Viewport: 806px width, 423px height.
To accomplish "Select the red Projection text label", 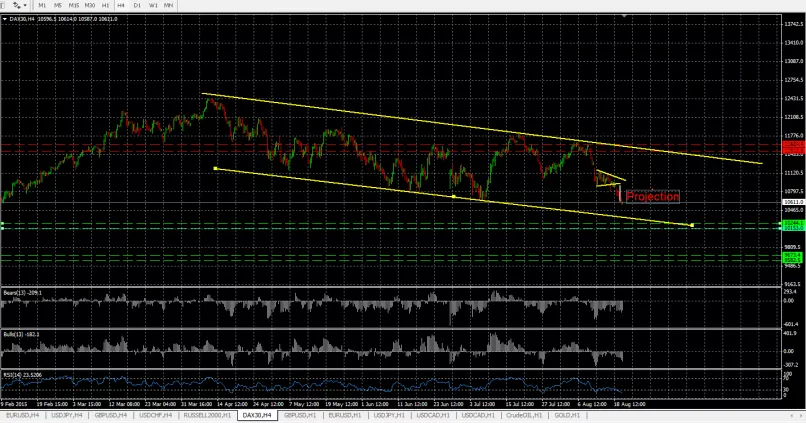I will (x=653, y=196).
